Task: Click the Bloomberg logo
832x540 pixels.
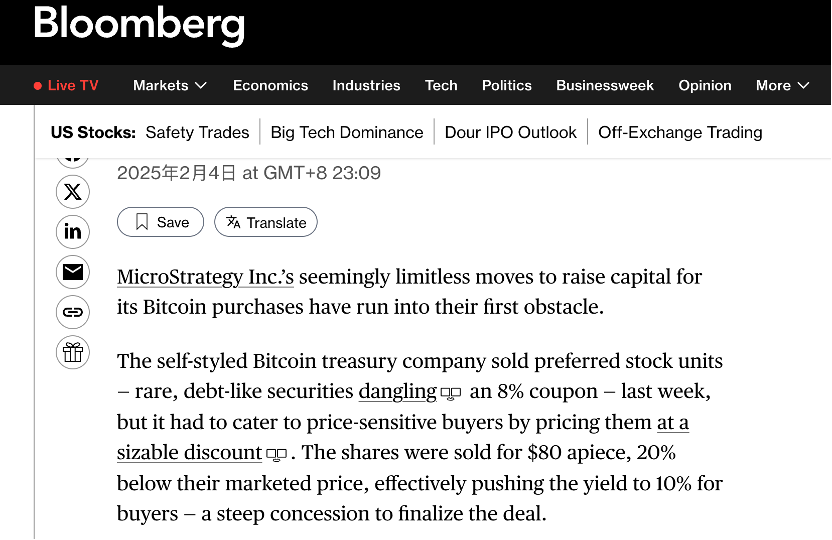Action: (139, 24)
